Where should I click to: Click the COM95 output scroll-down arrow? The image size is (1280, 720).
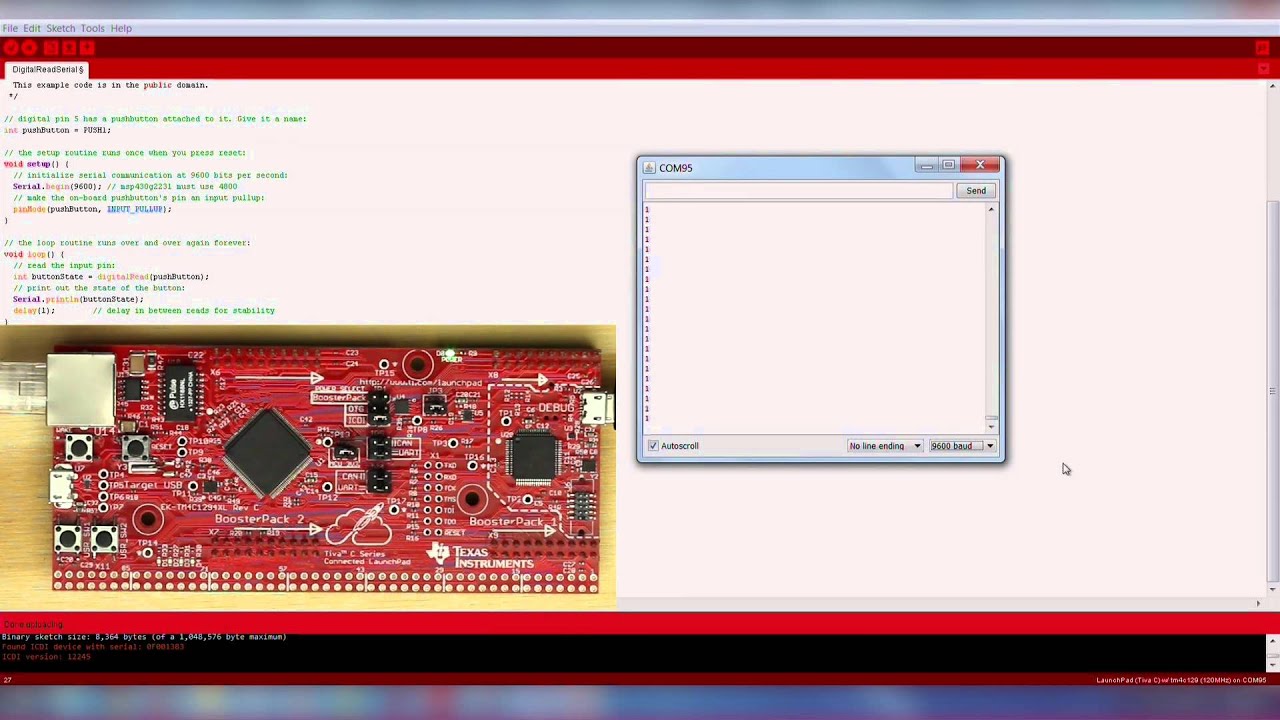click(991, 427)
